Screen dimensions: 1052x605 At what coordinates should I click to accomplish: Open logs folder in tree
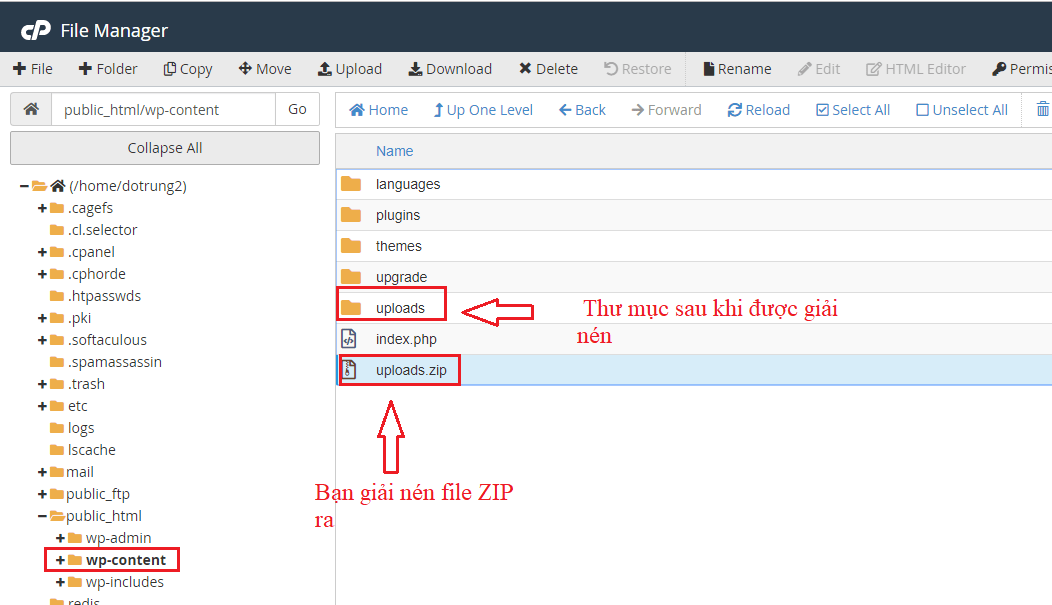(81, 428)
